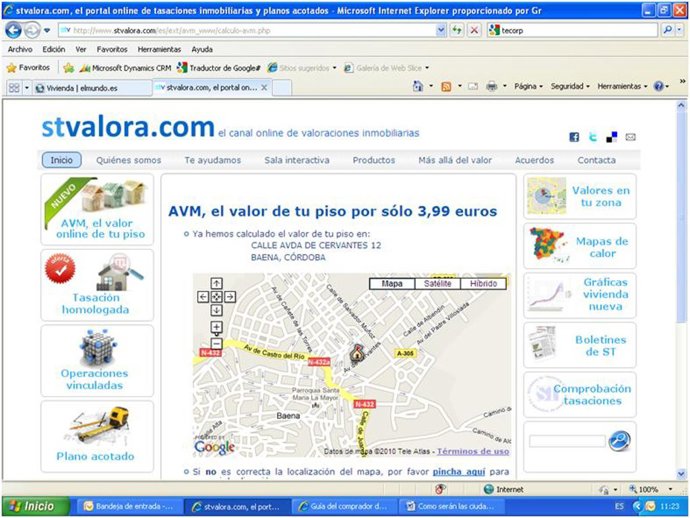
Task: Open the Seguridad dropdown menu
Action: click(570, 86)
